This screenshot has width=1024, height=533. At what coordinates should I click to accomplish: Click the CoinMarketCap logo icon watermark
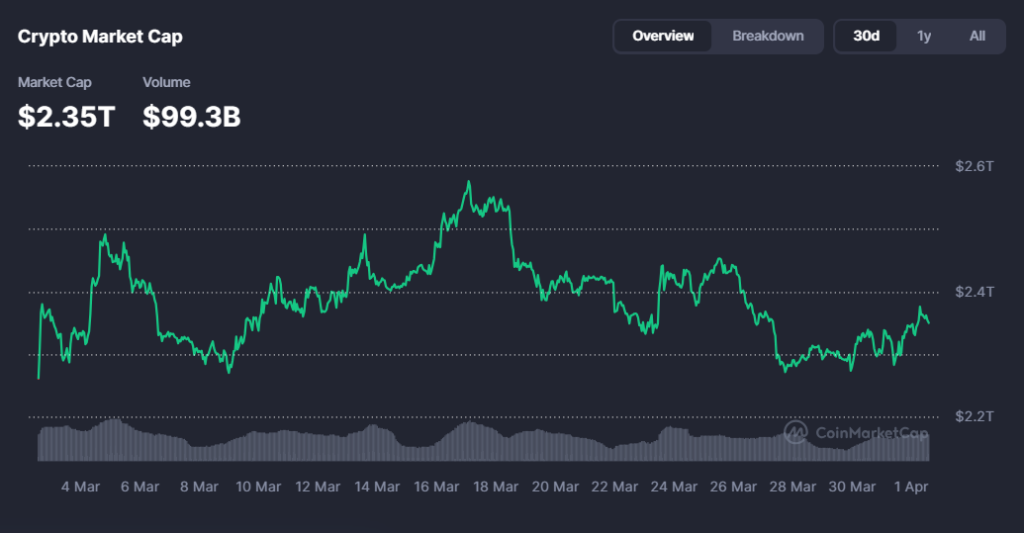(796, 432)
